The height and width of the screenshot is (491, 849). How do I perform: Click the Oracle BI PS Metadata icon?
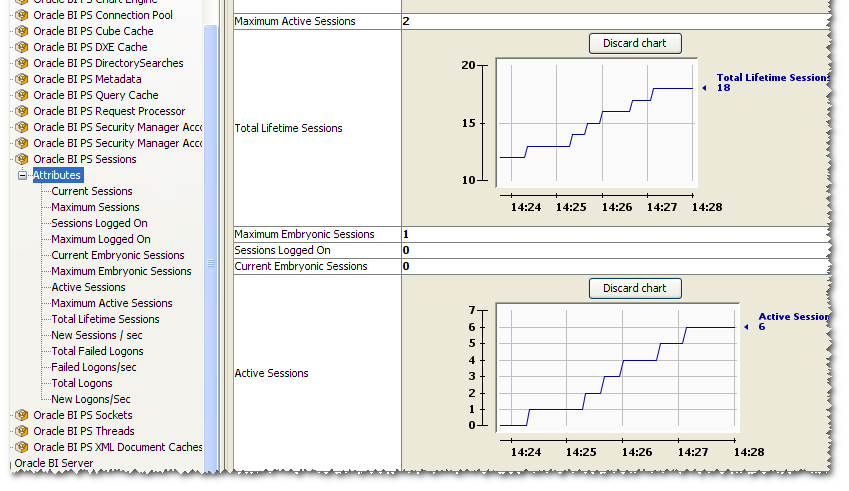(21, 79)
